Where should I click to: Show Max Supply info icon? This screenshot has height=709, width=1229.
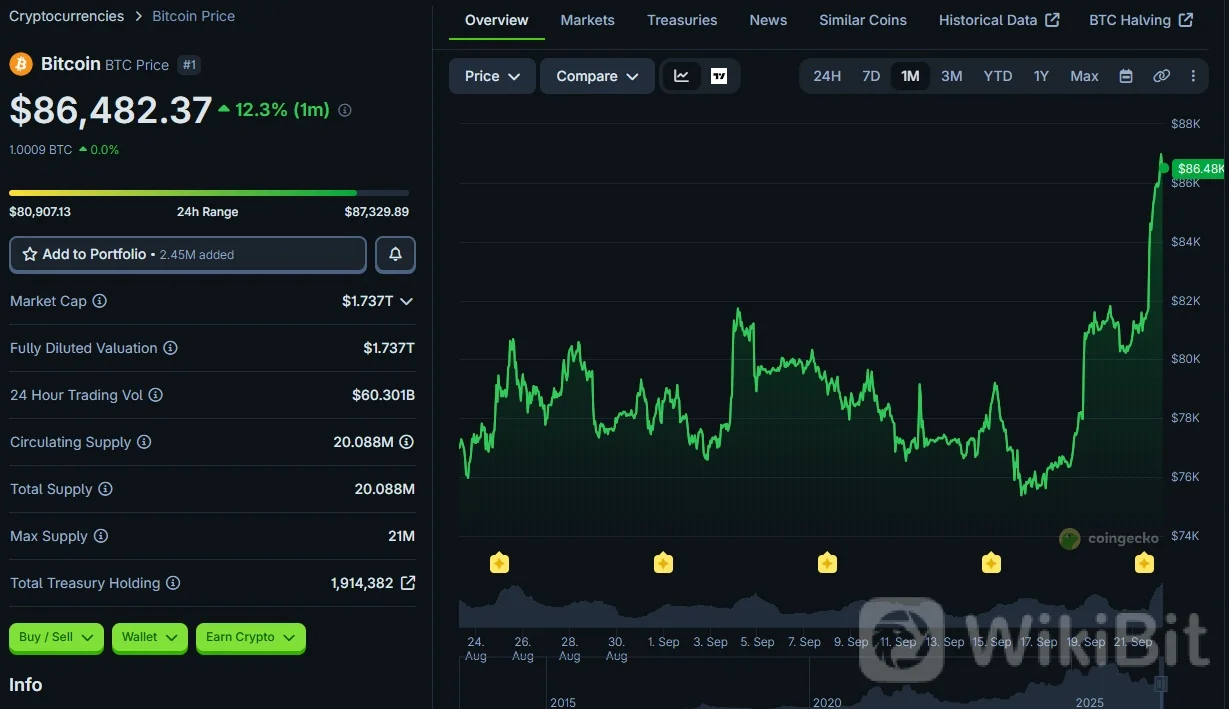[x=101, y=536]
